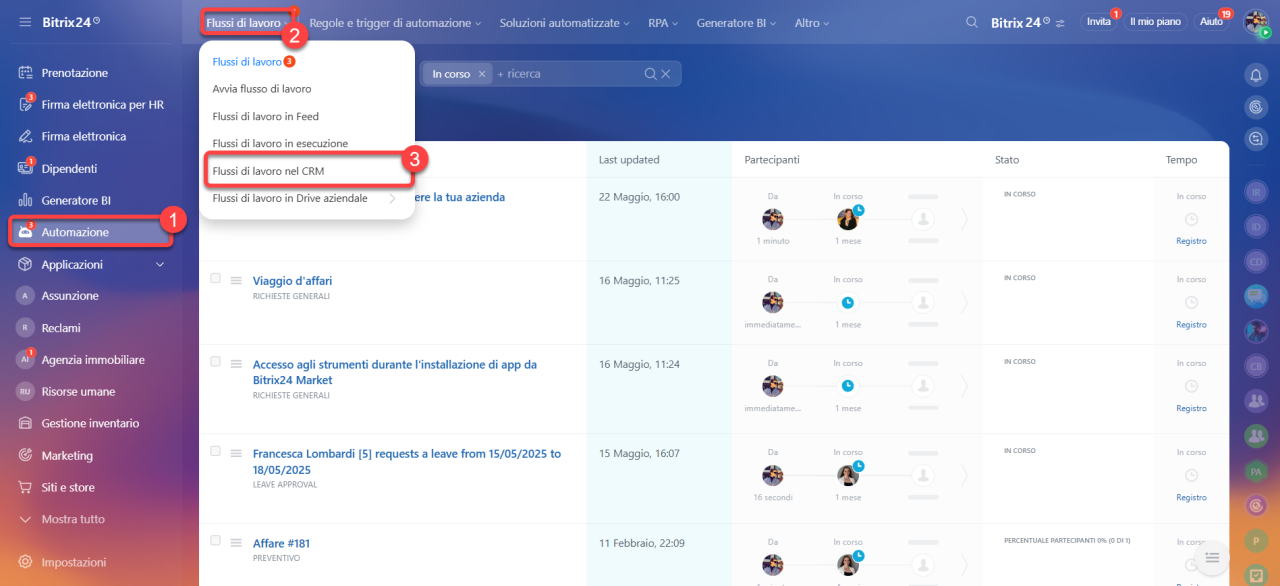Open the CB chat avatar in right panel

1256,365
